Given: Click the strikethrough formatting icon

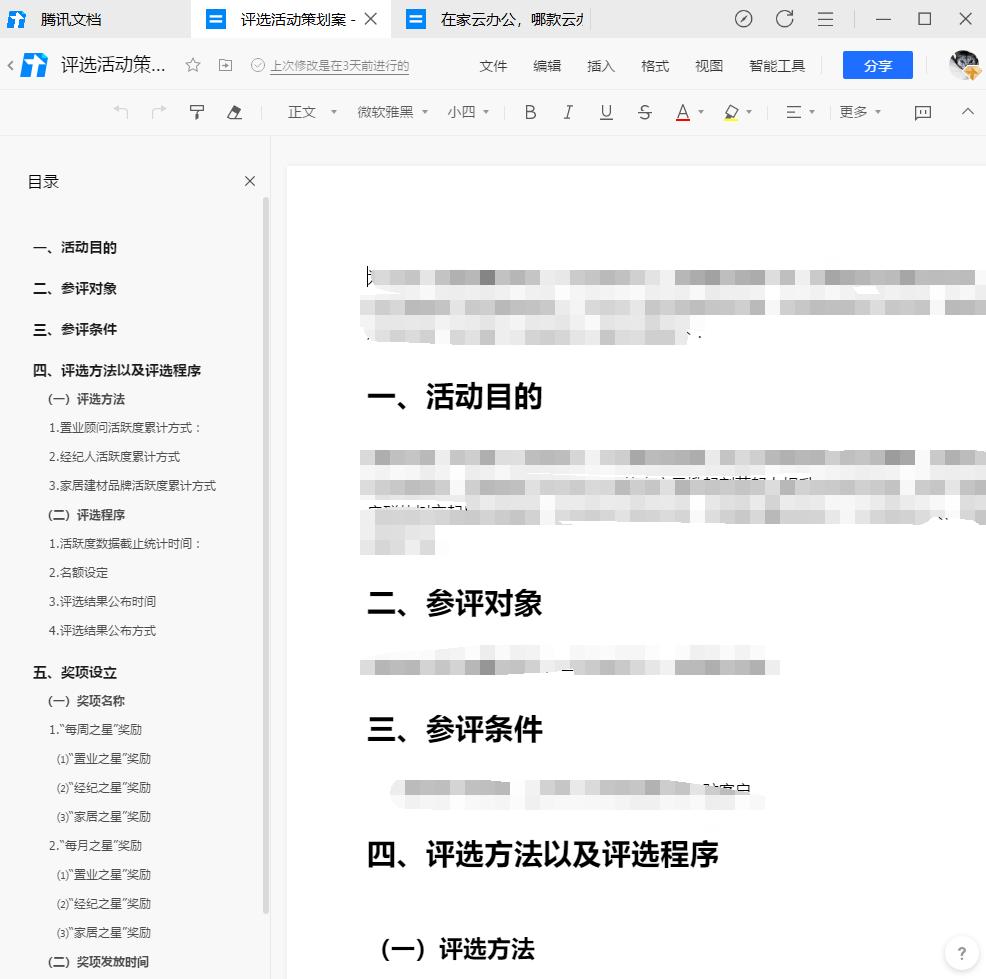Looking at the screenshot, I should (644, 112).
